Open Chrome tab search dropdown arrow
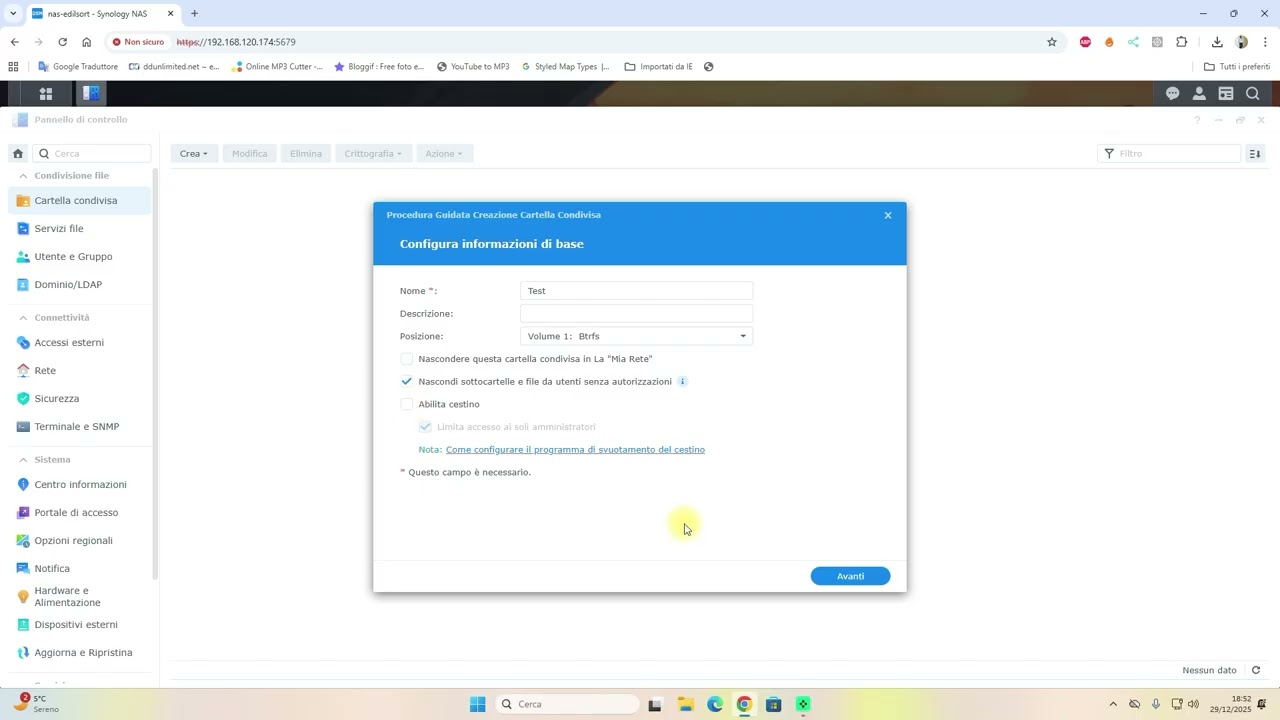This screenshot has width=1280, height=720. pyautogui.click(x=13, y=13)
